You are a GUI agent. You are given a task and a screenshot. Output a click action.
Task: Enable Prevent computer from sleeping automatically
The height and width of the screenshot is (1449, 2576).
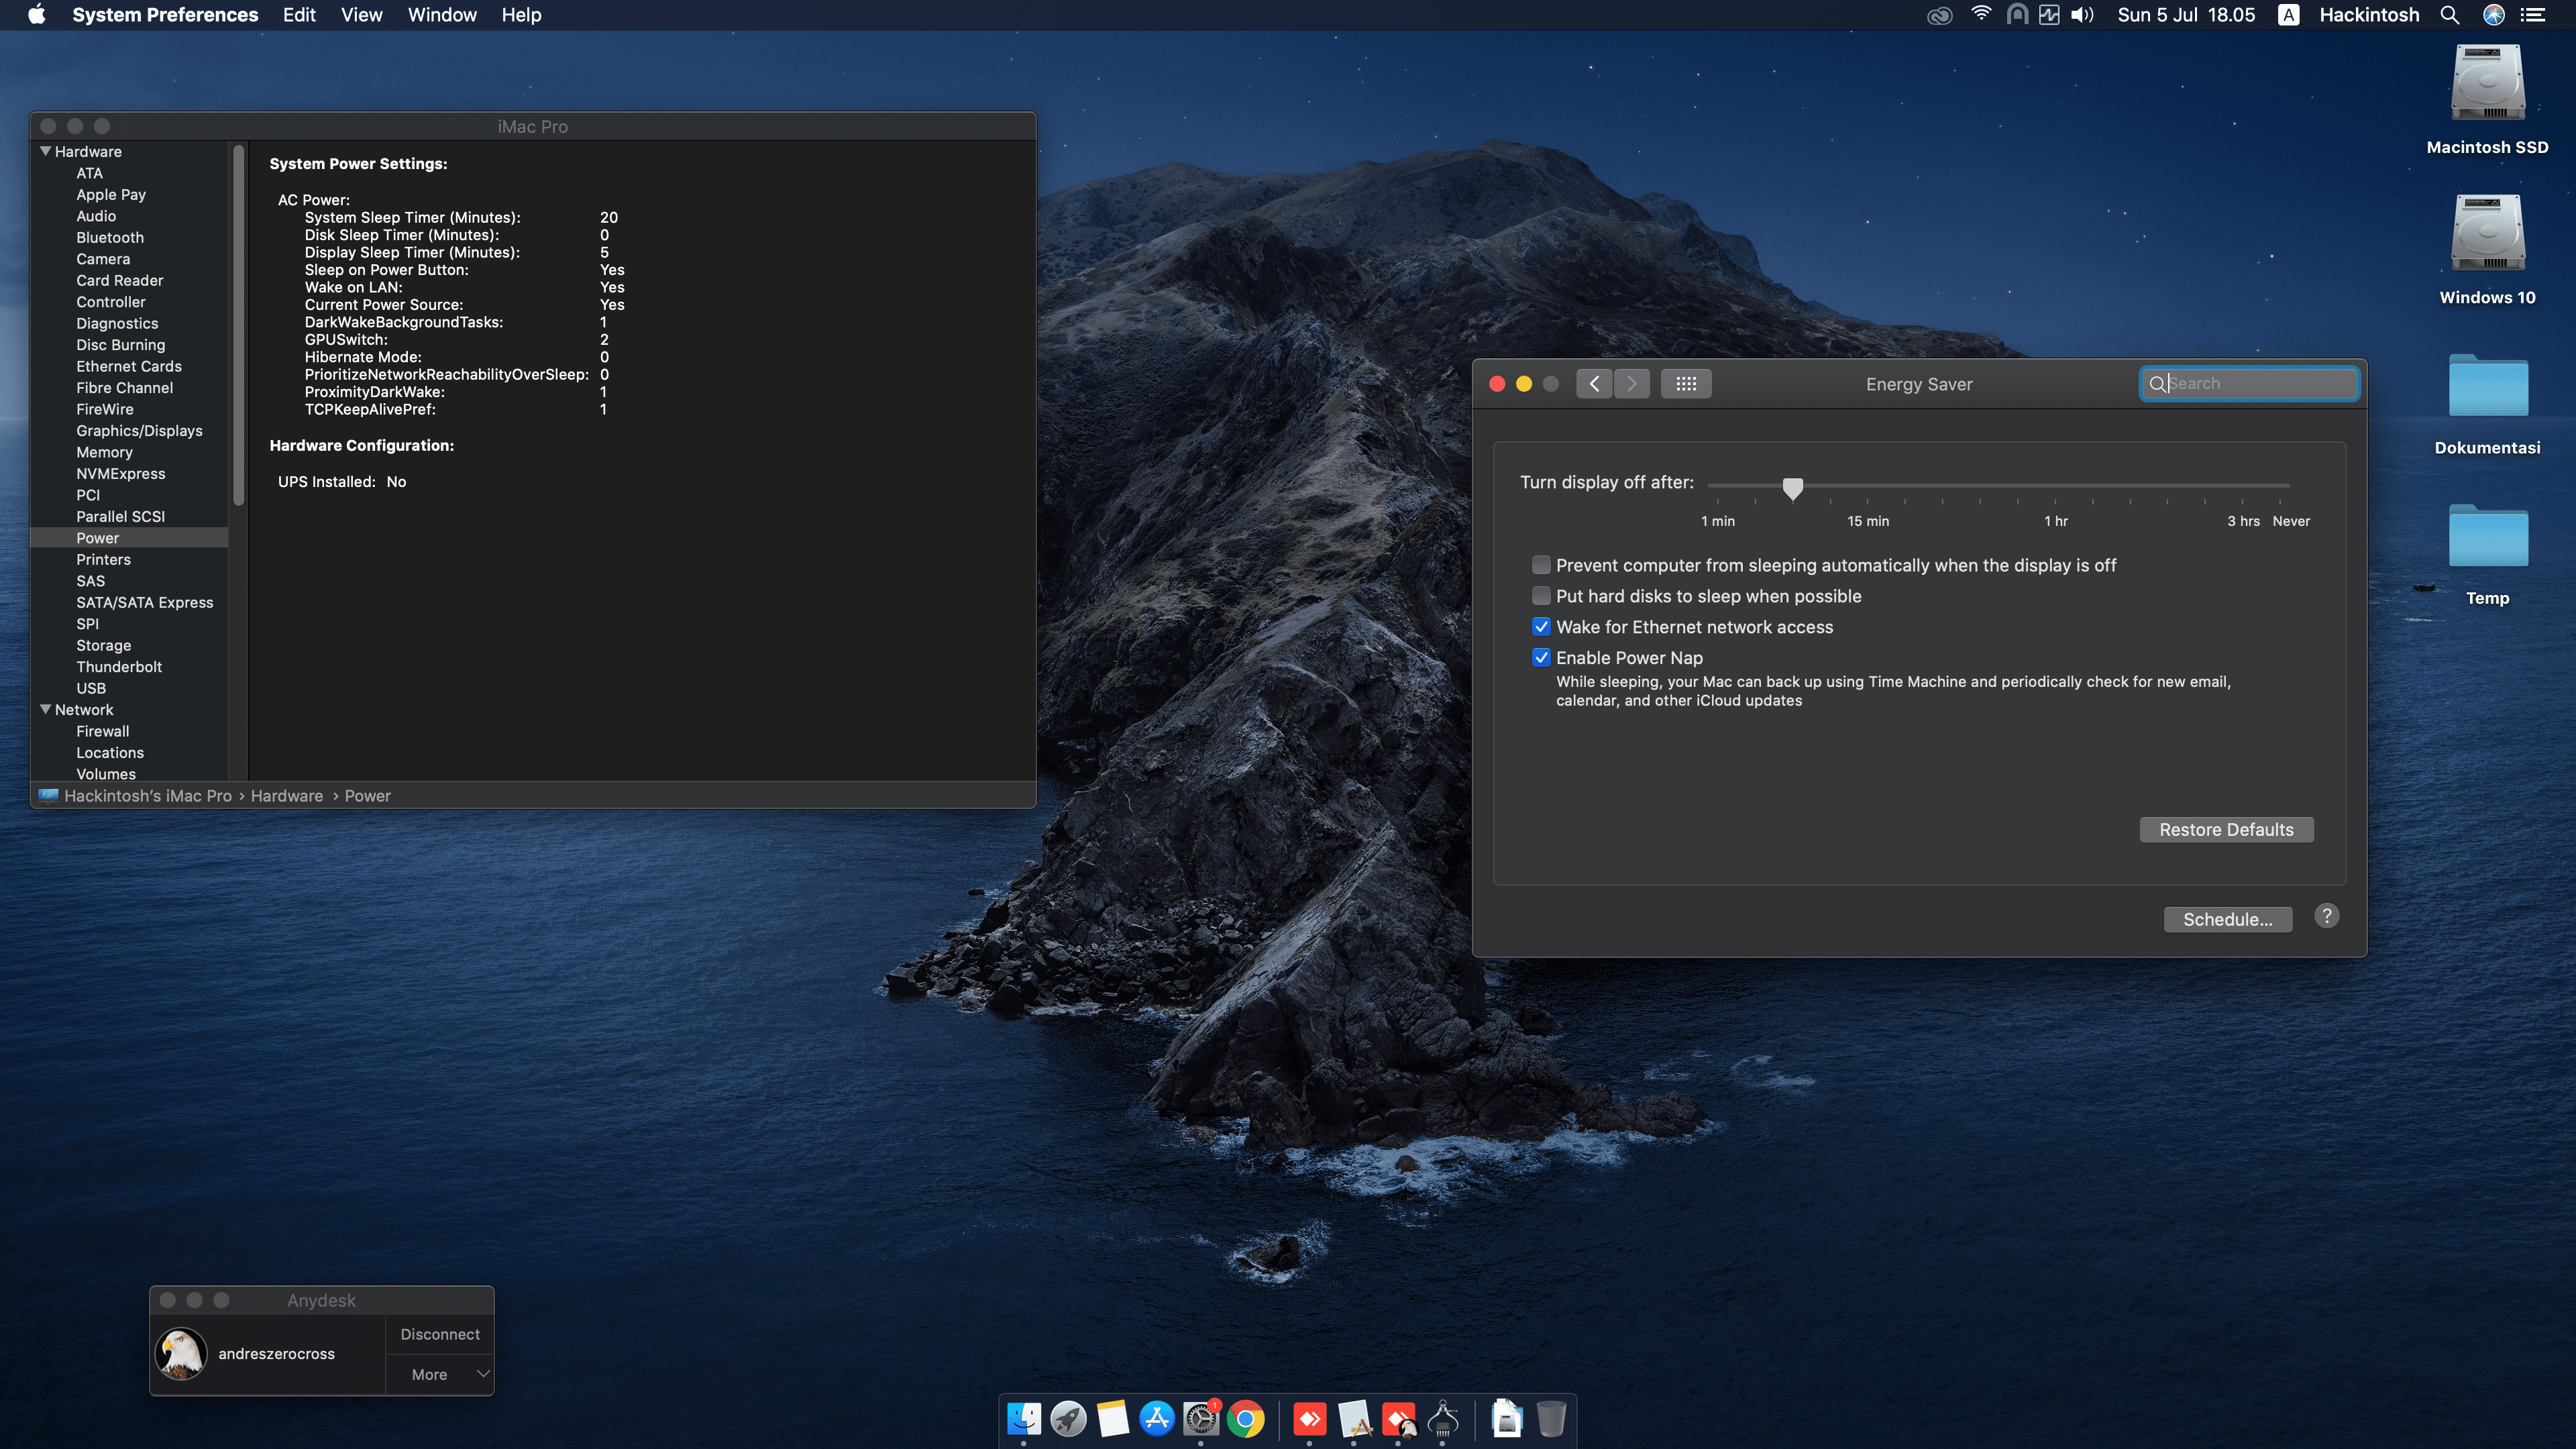tap(1541, 565)
